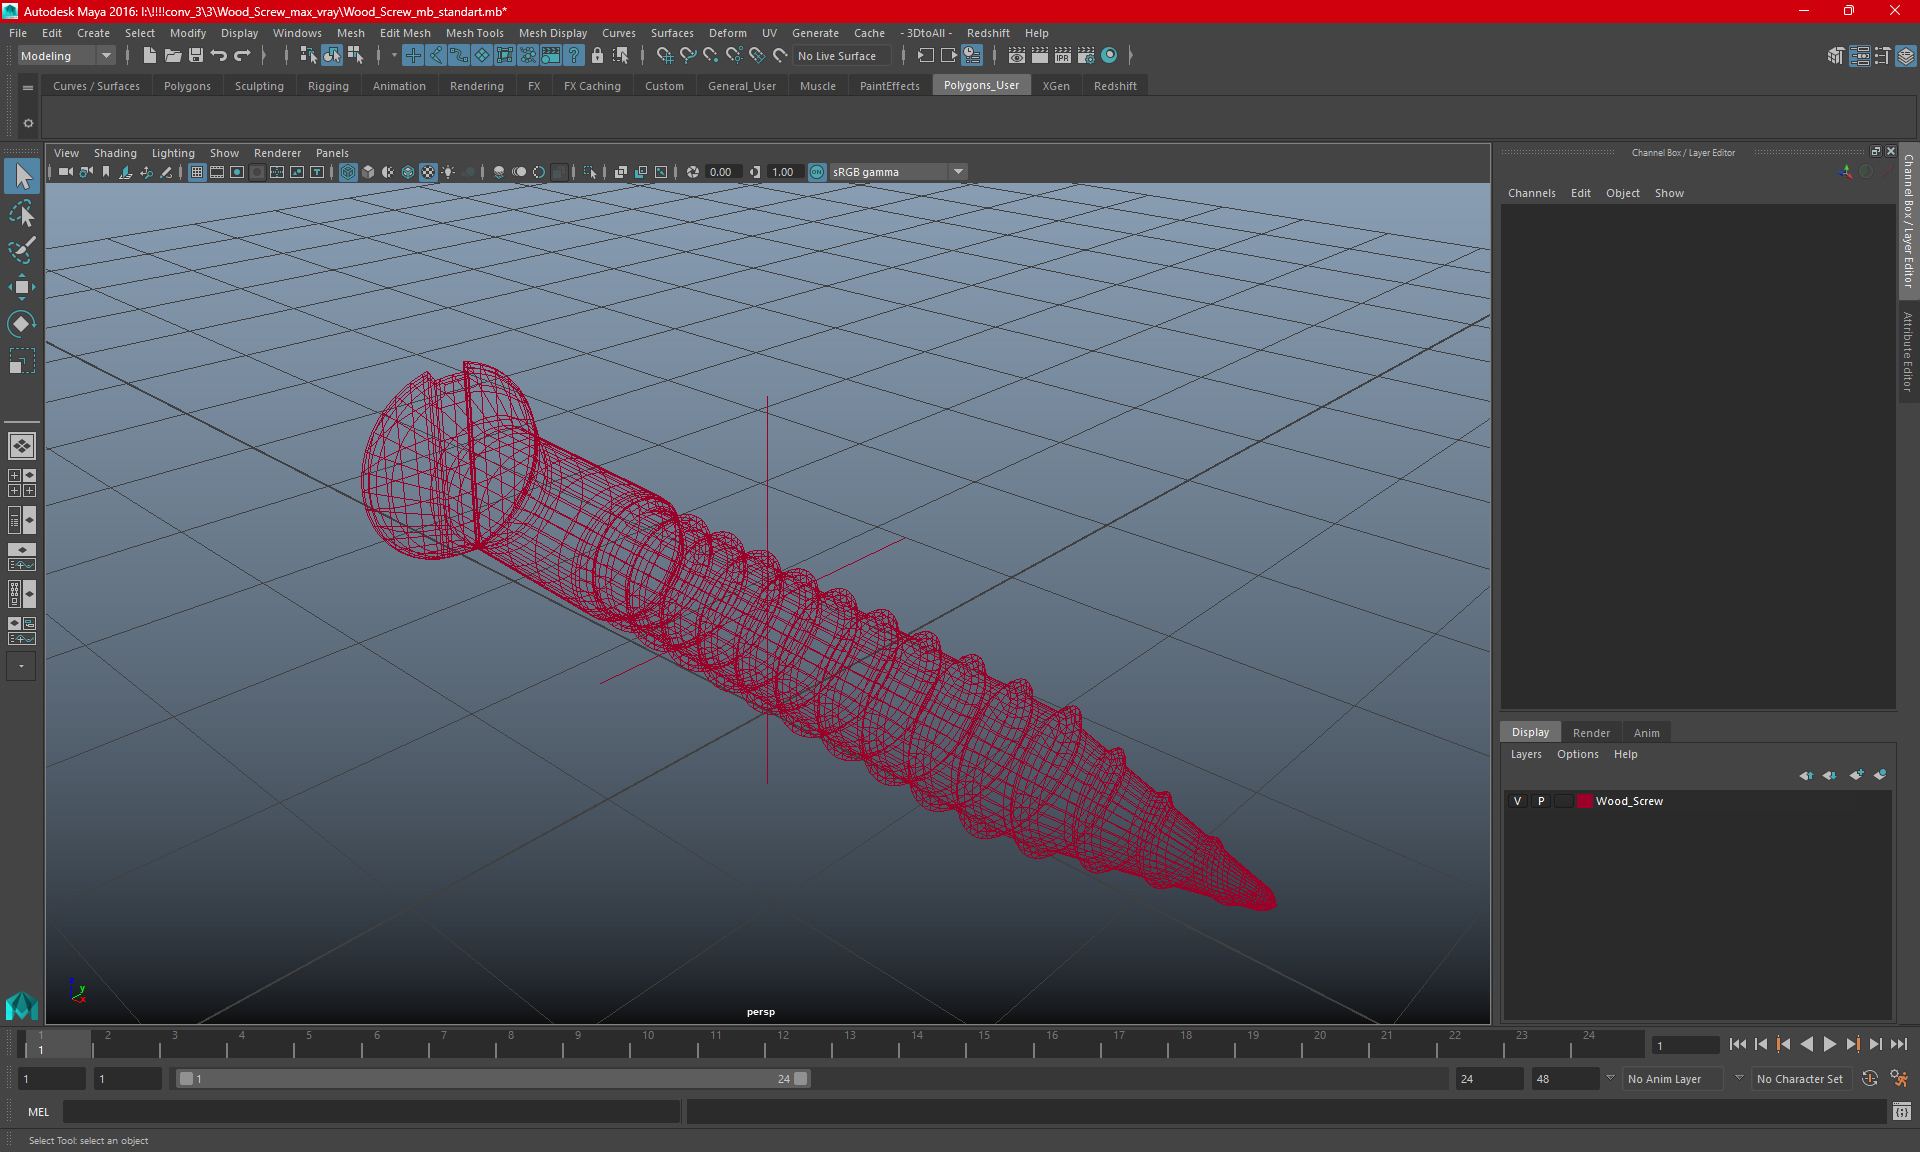
Task: Click Go to Start of playback
Action: click(1737, 1044)
